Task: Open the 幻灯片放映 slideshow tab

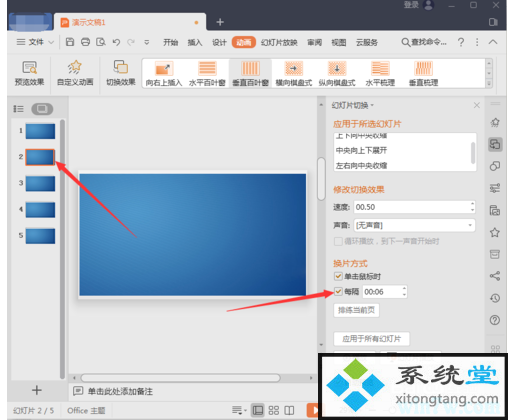Action: pos(279,42)
